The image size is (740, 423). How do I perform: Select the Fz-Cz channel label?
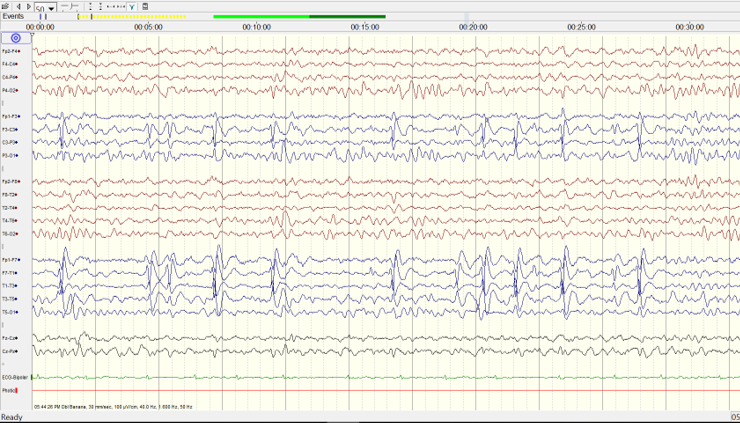[x=10, y=338]
